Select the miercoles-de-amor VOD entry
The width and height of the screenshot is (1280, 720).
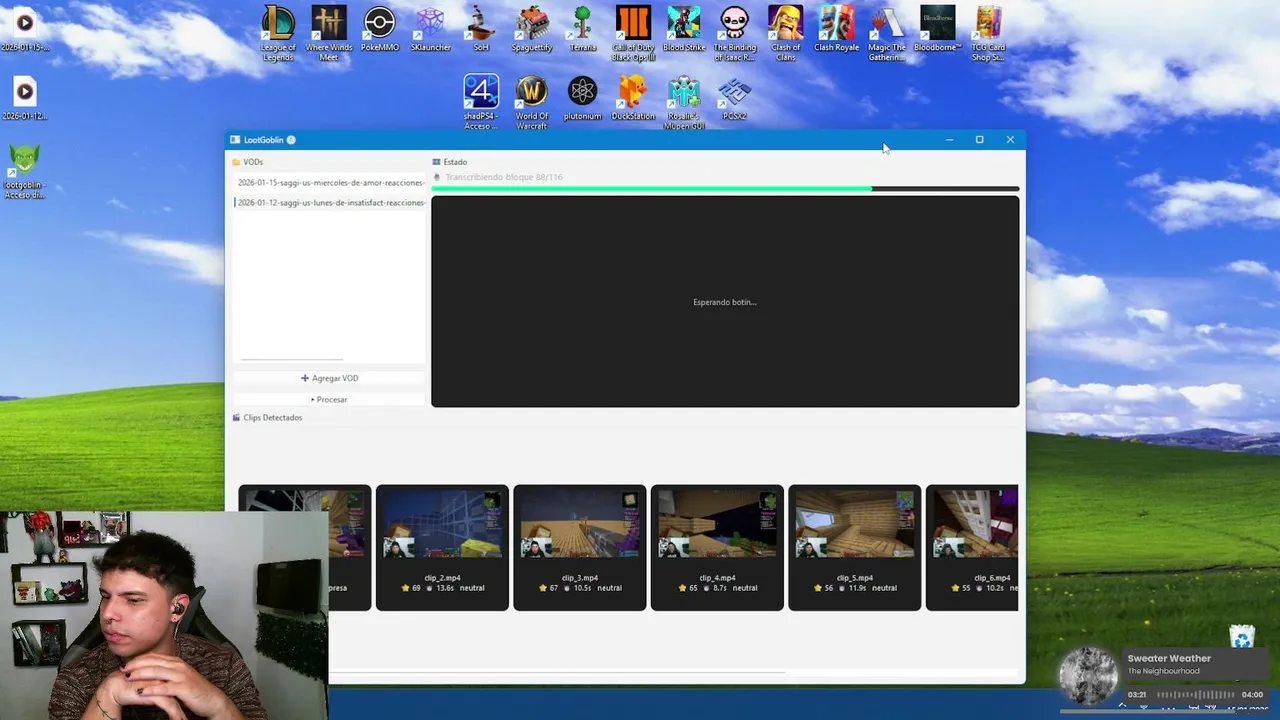coord(330,183)
